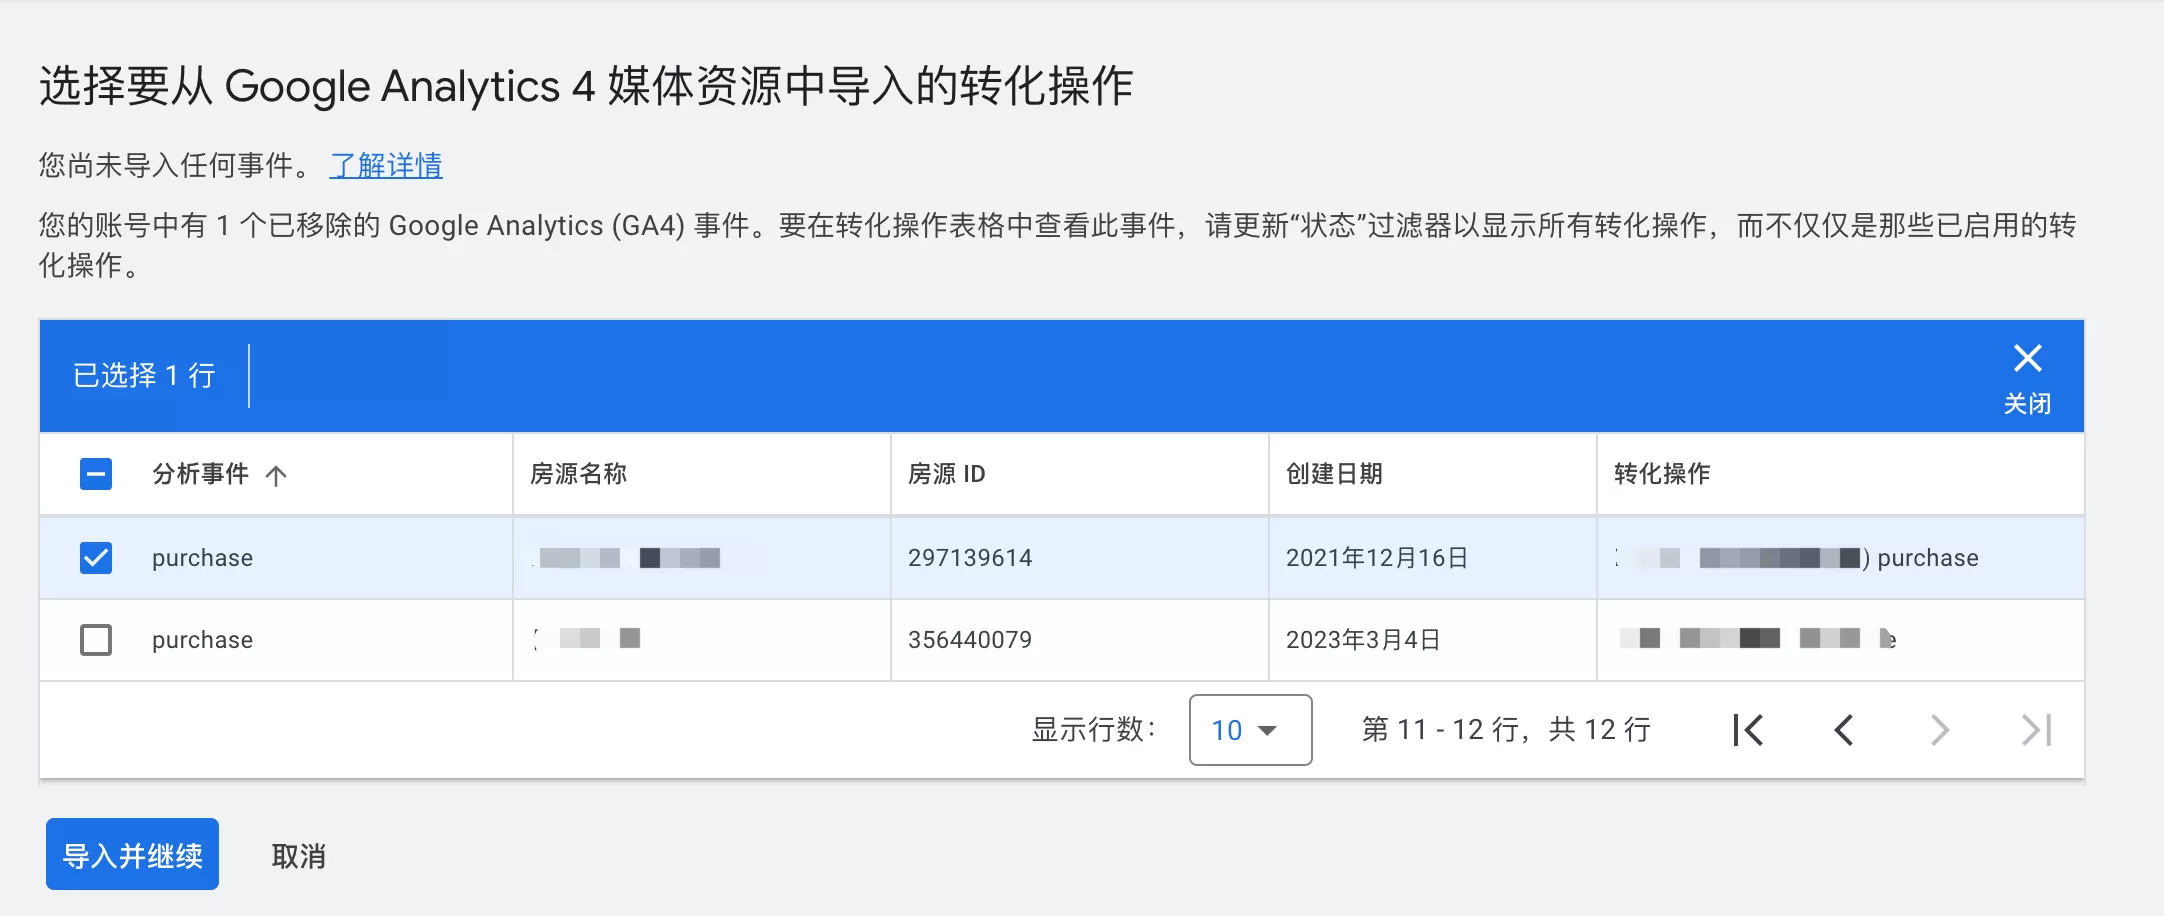Go to the previous page of results
2164x916 pixels.
pyautogui.click(x=1844, y=730)
